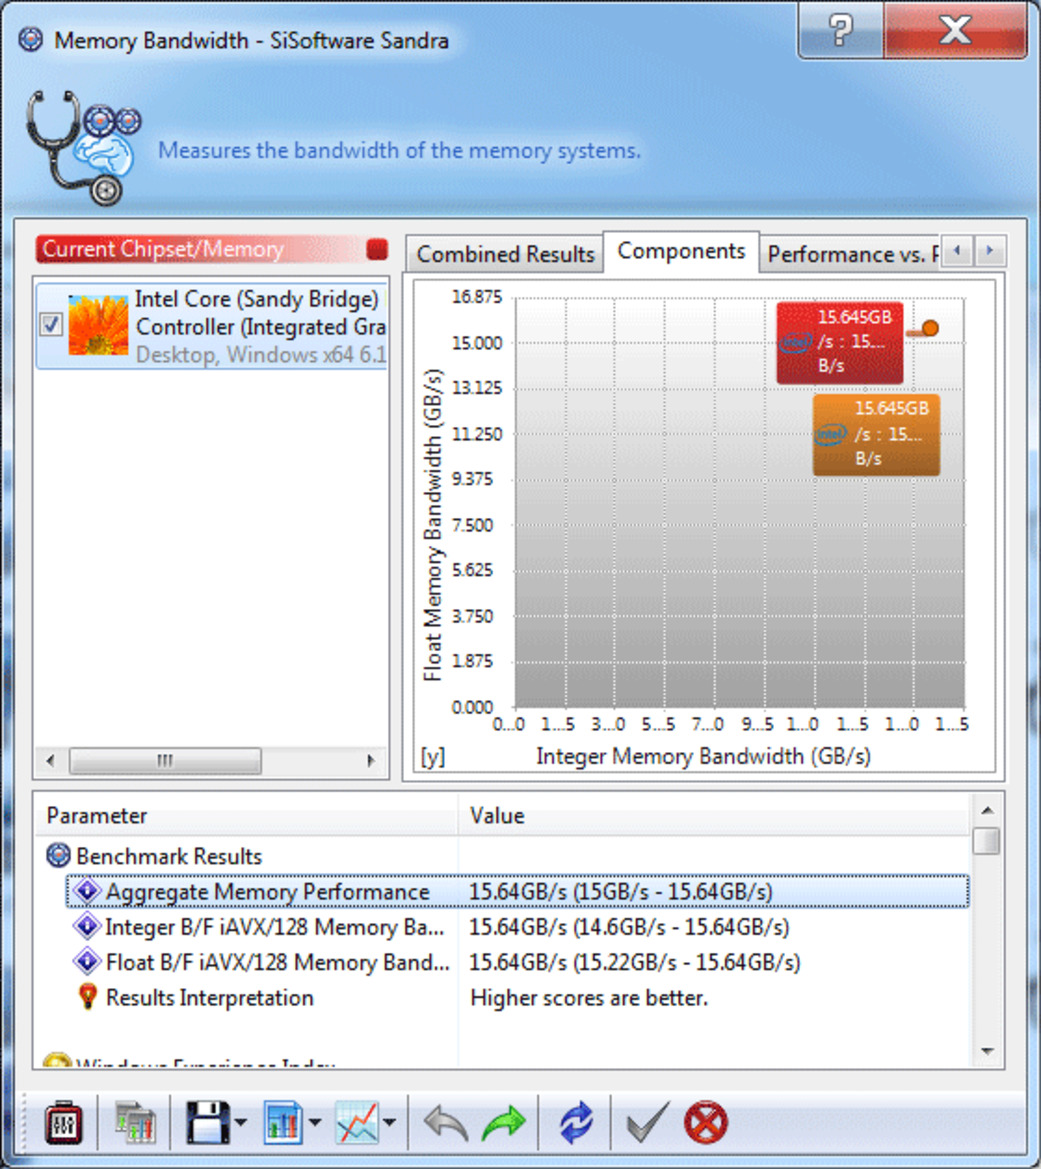This screenshot has height=1169, width=1041.
Task: Click the red 15.645GB data label
Action: coord(840,343)
